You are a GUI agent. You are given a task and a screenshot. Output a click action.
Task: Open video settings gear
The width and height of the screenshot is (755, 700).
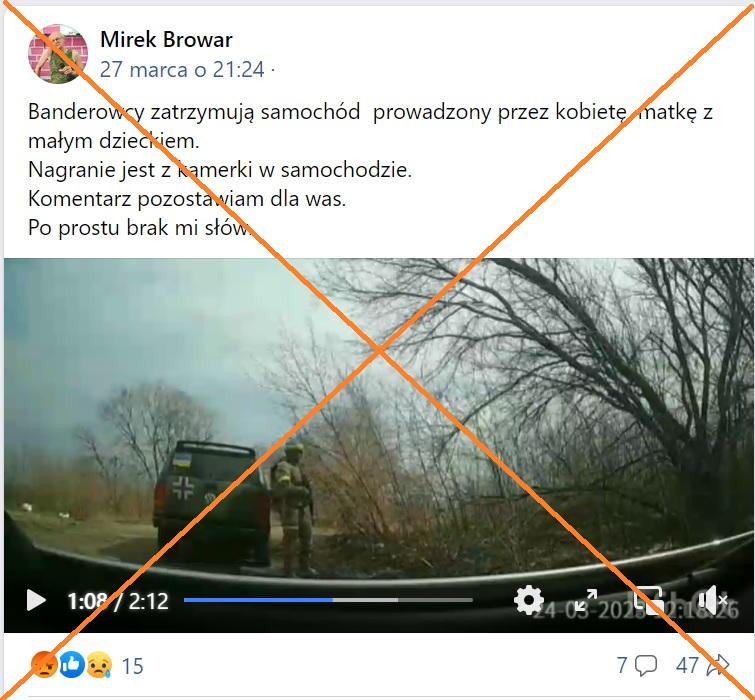[529, 600]
